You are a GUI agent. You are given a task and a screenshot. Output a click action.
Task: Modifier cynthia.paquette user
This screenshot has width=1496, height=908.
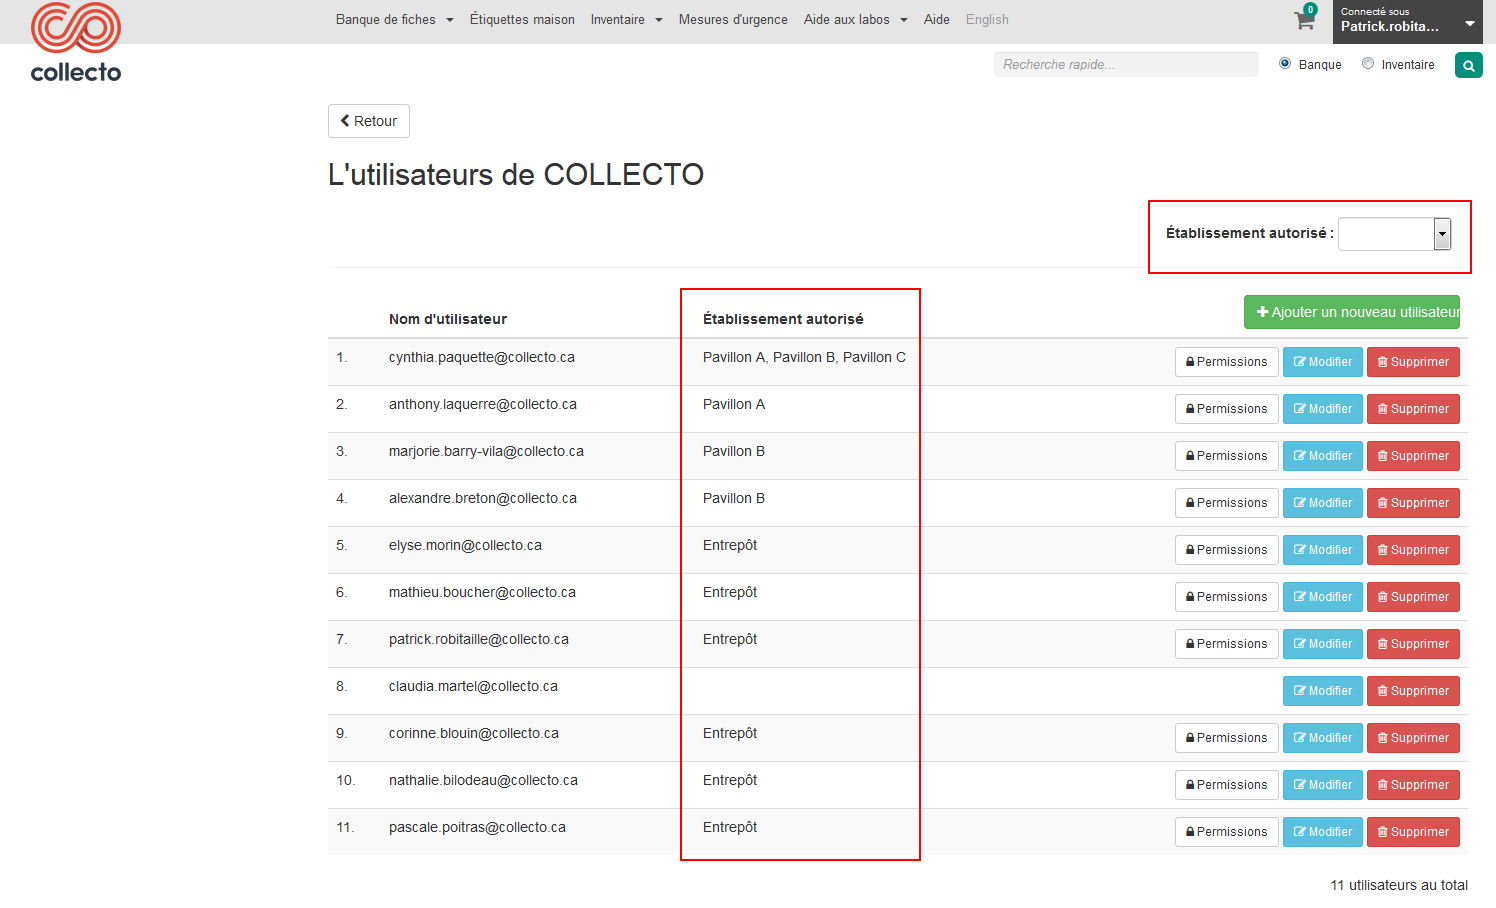coord(1323,362)
